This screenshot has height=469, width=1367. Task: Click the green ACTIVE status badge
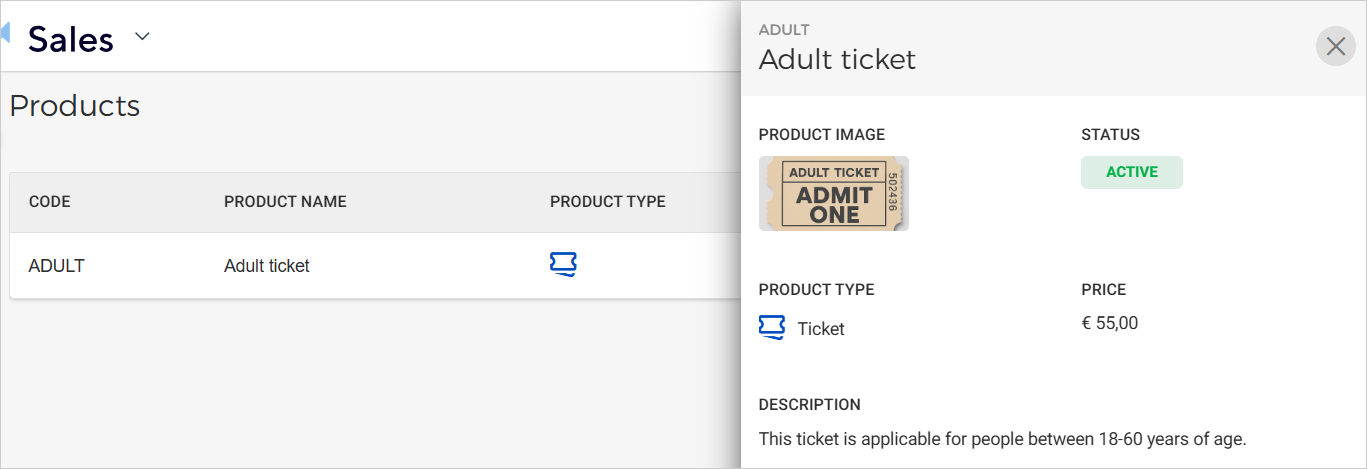(1131, 172)
